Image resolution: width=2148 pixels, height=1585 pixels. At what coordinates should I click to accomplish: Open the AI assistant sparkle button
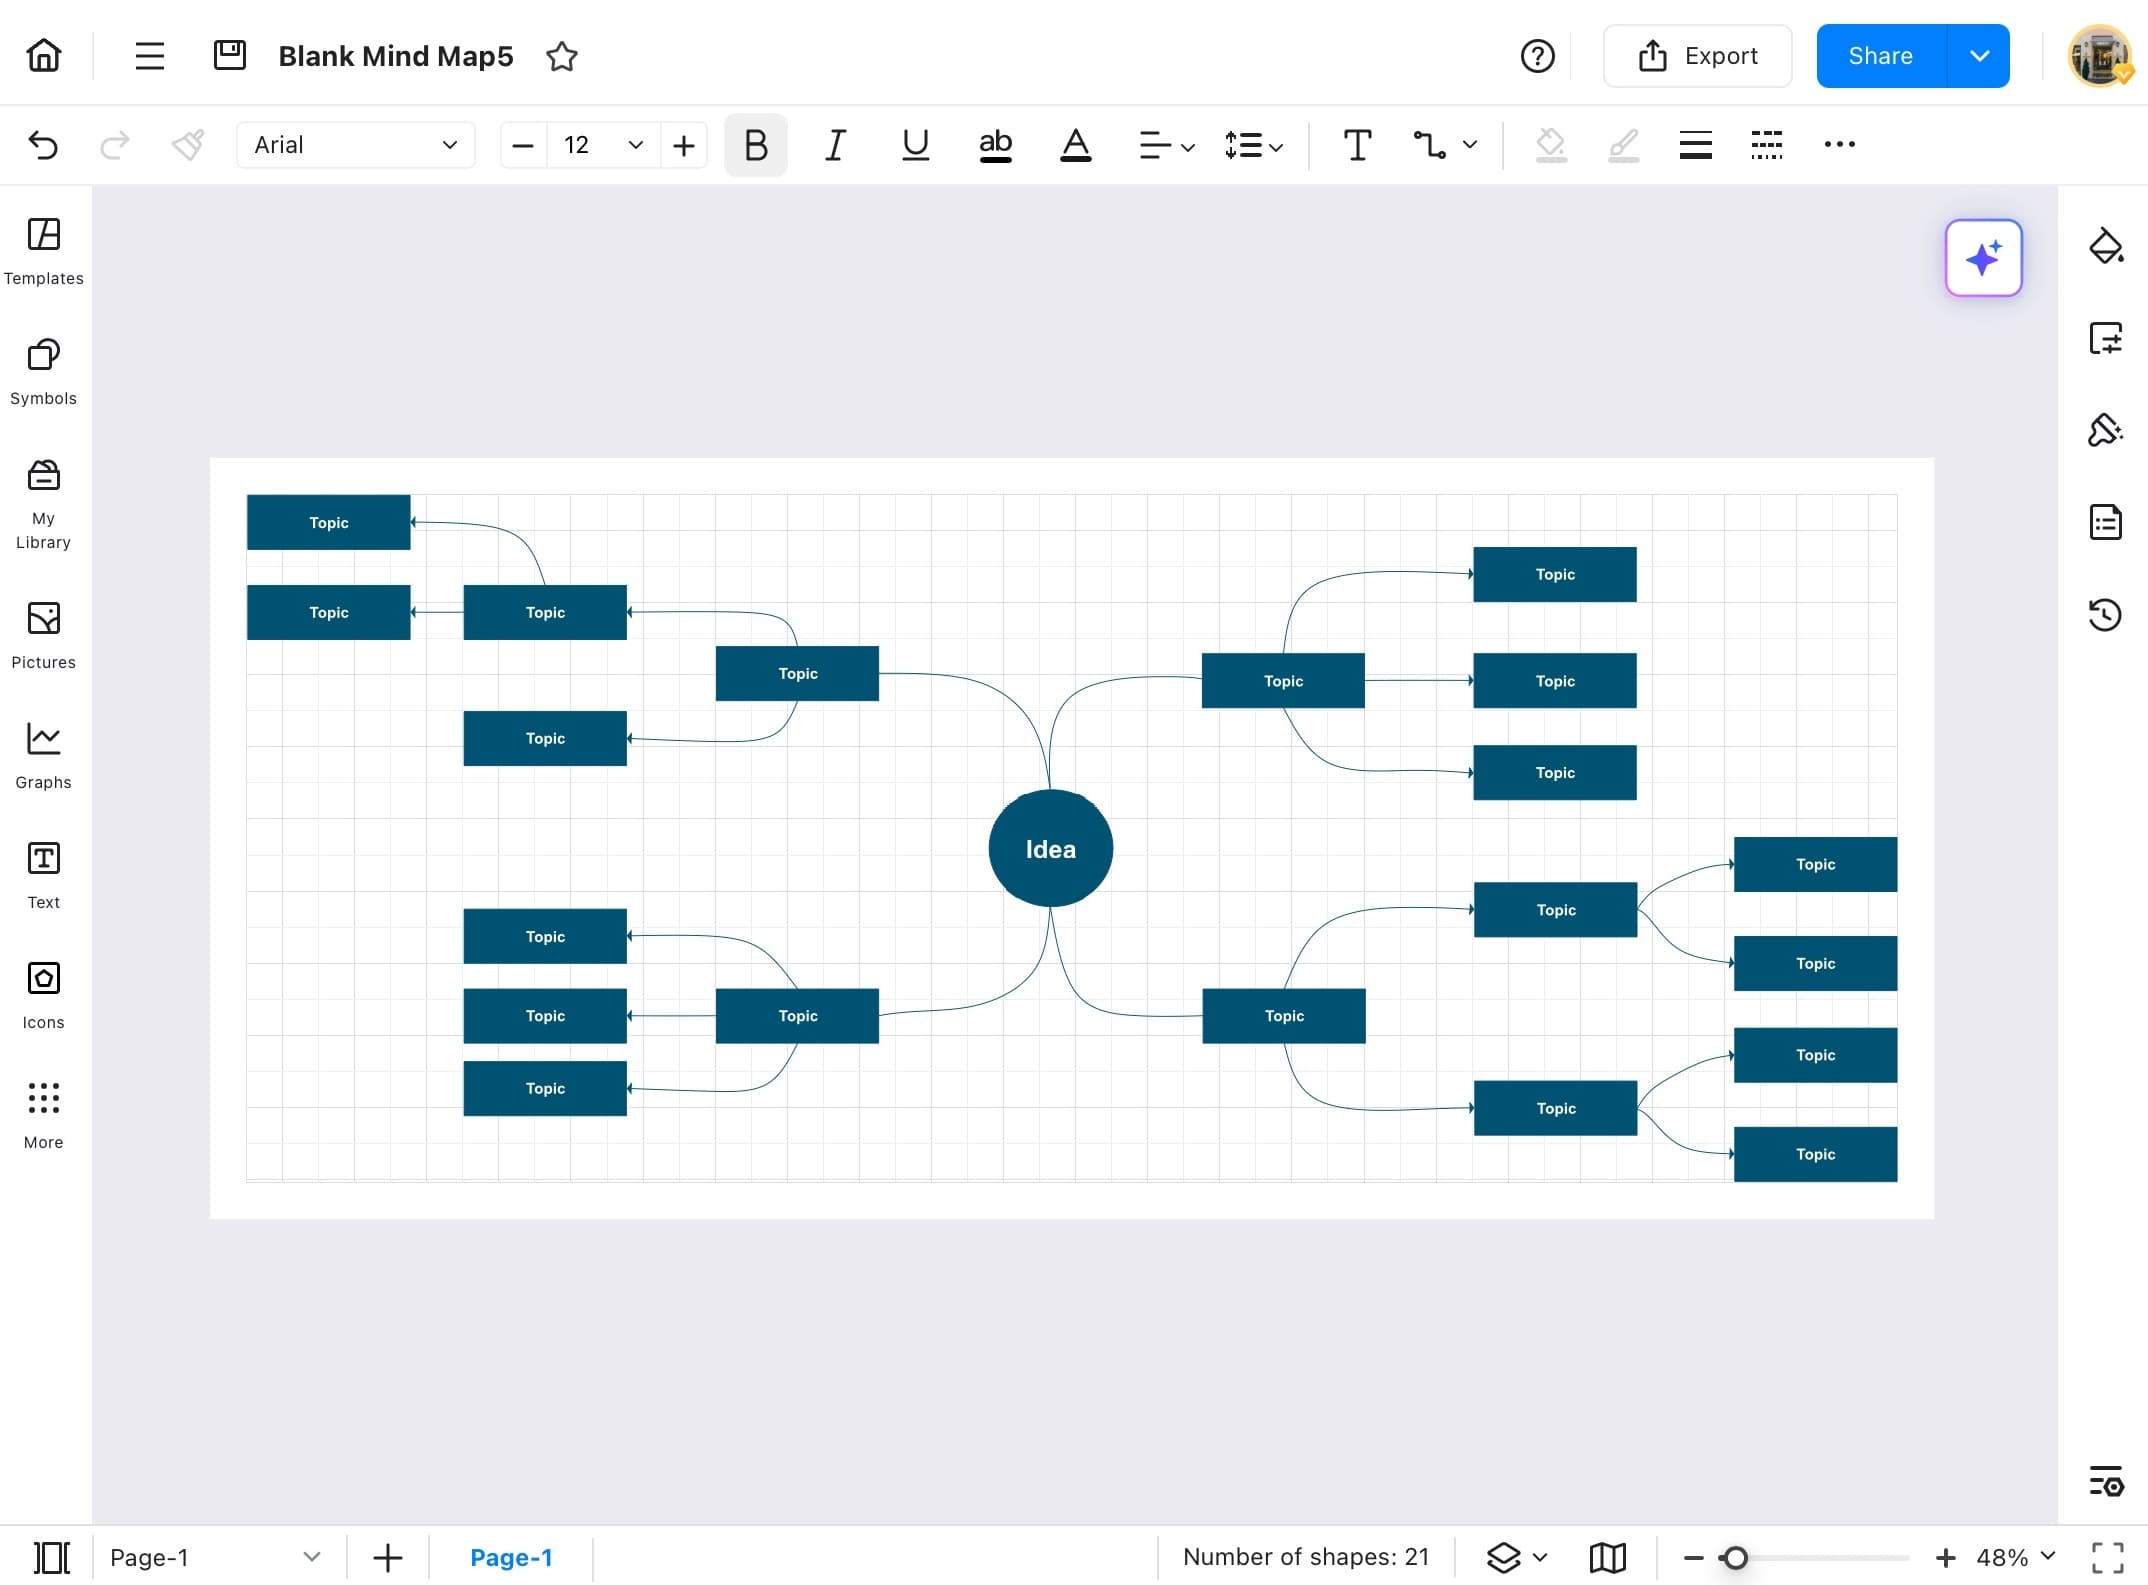click(x=1983, y=257)
